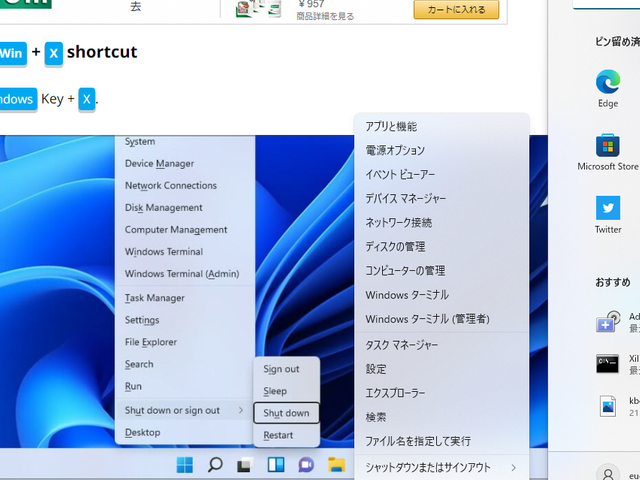Click the user account avatar in the Start menu
This screenshot has width=640, height=480.
pyautogui.click(x=608, y=473)
